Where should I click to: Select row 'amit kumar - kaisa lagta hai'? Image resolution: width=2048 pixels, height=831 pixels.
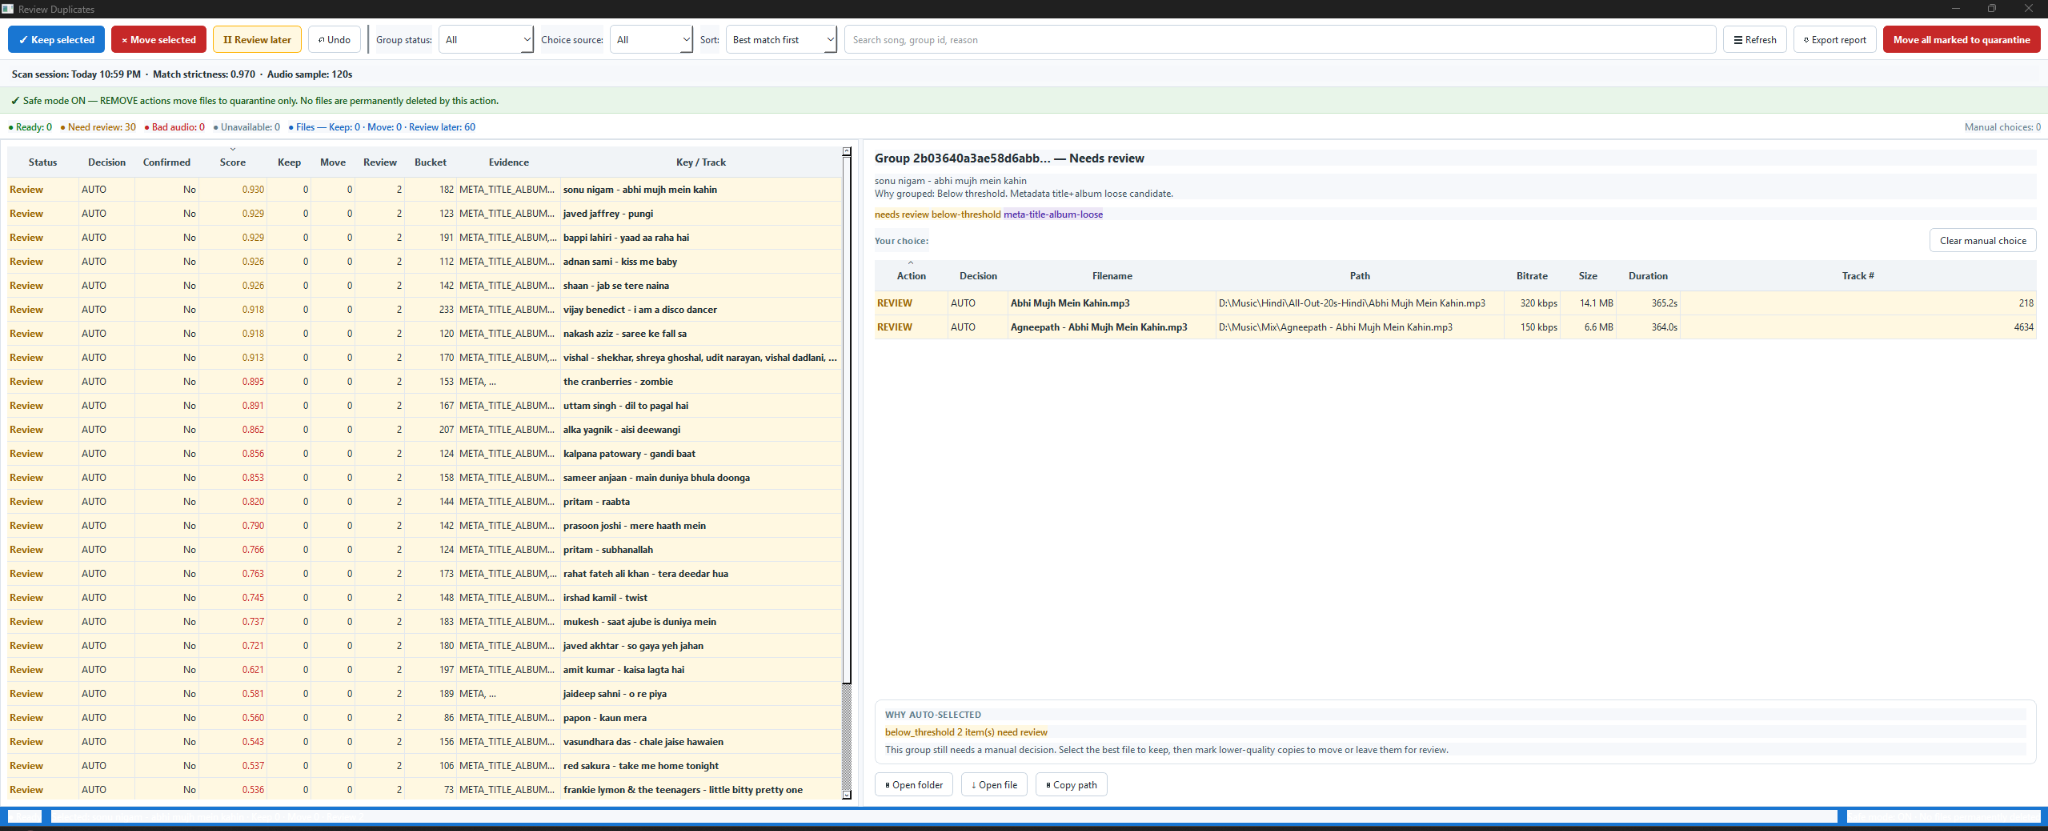pos(425,669)
